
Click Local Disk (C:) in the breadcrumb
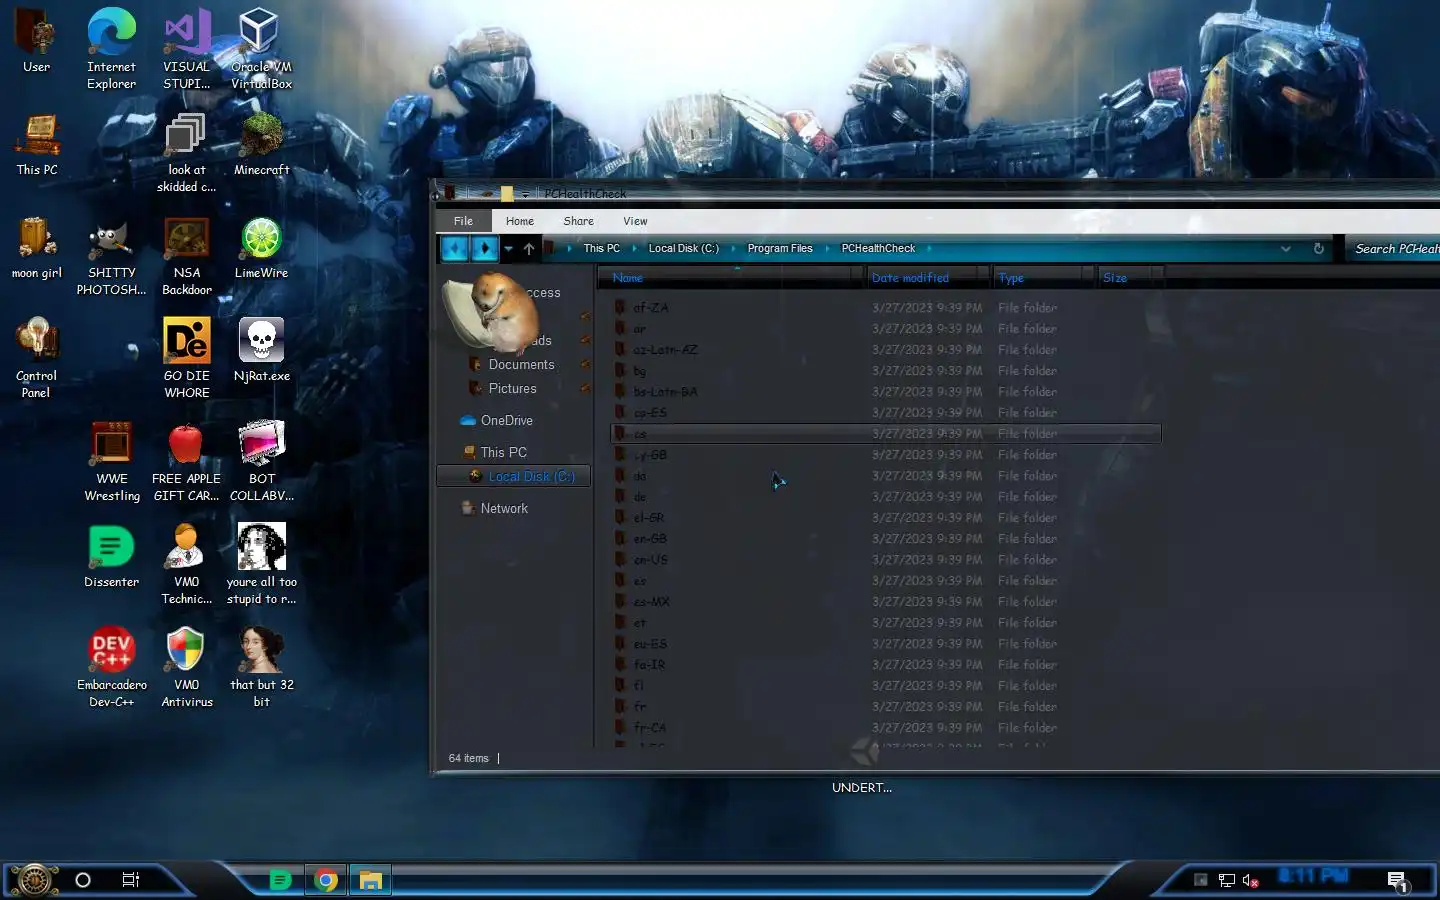[683, 248]
